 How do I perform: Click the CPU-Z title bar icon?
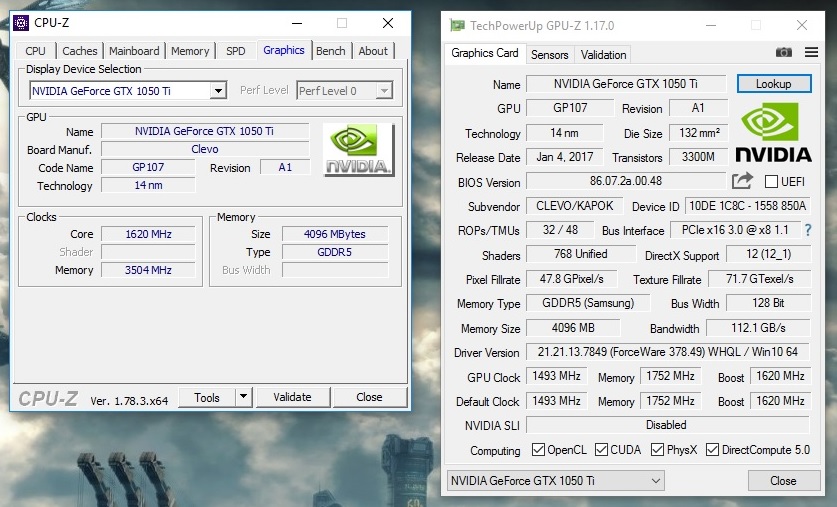coord(21,23)
